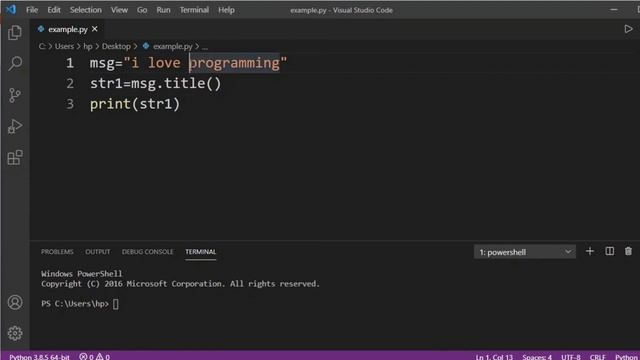This screenshot has width=640, height=360.
Task: Click Python language mode in status bar
Action: [627, 357]
